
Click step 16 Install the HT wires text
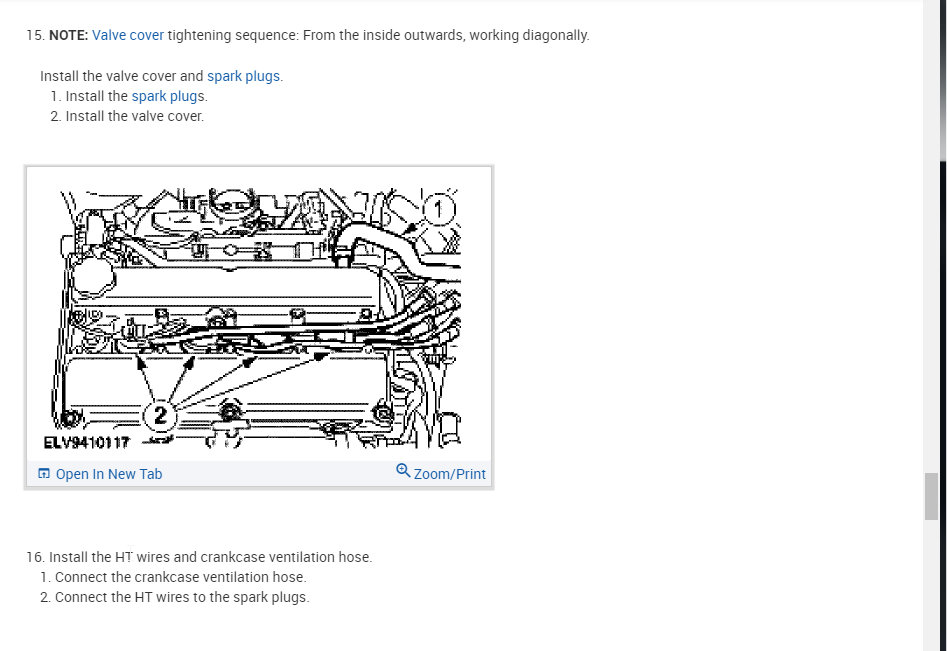click(x=210, y=557)
